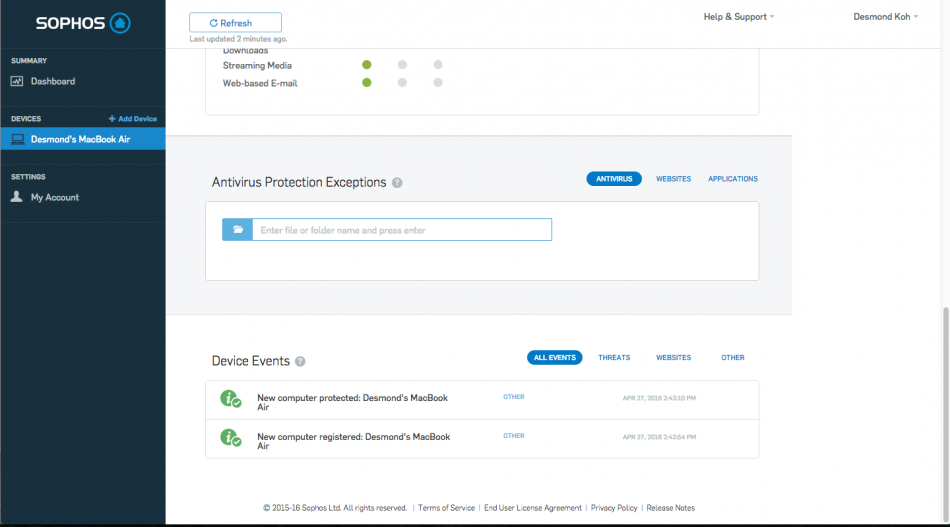The height and width of the screenshot is (527, 950).
Task: Open the Privacy Policy footer link
Action: point(614,508)
